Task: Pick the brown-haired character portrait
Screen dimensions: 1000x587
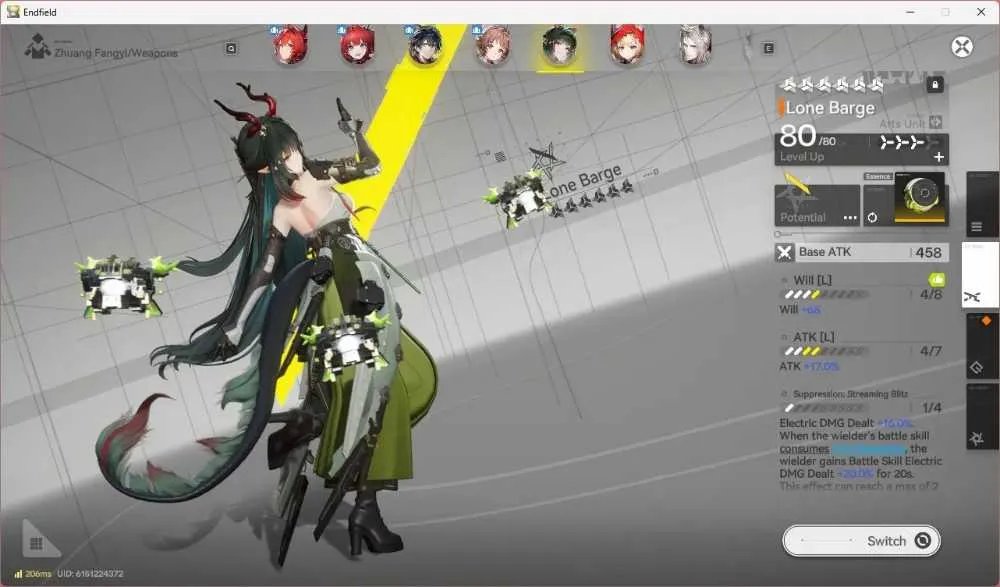Action: pos(493,45)
